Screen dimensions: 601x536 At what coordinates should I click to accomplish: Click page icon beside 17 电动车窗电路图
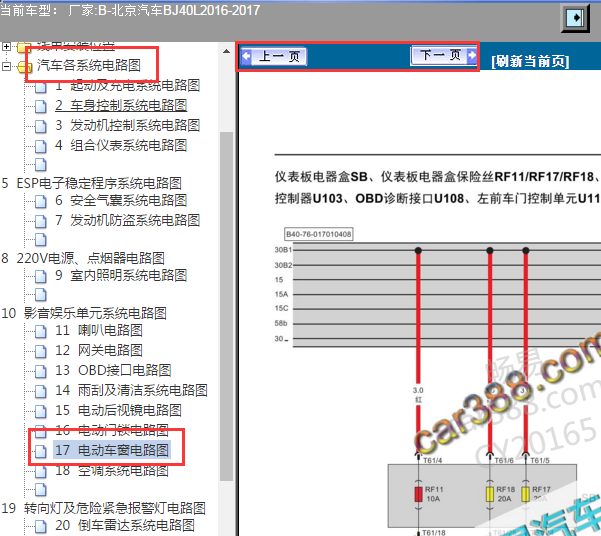[x=41, y=451]
